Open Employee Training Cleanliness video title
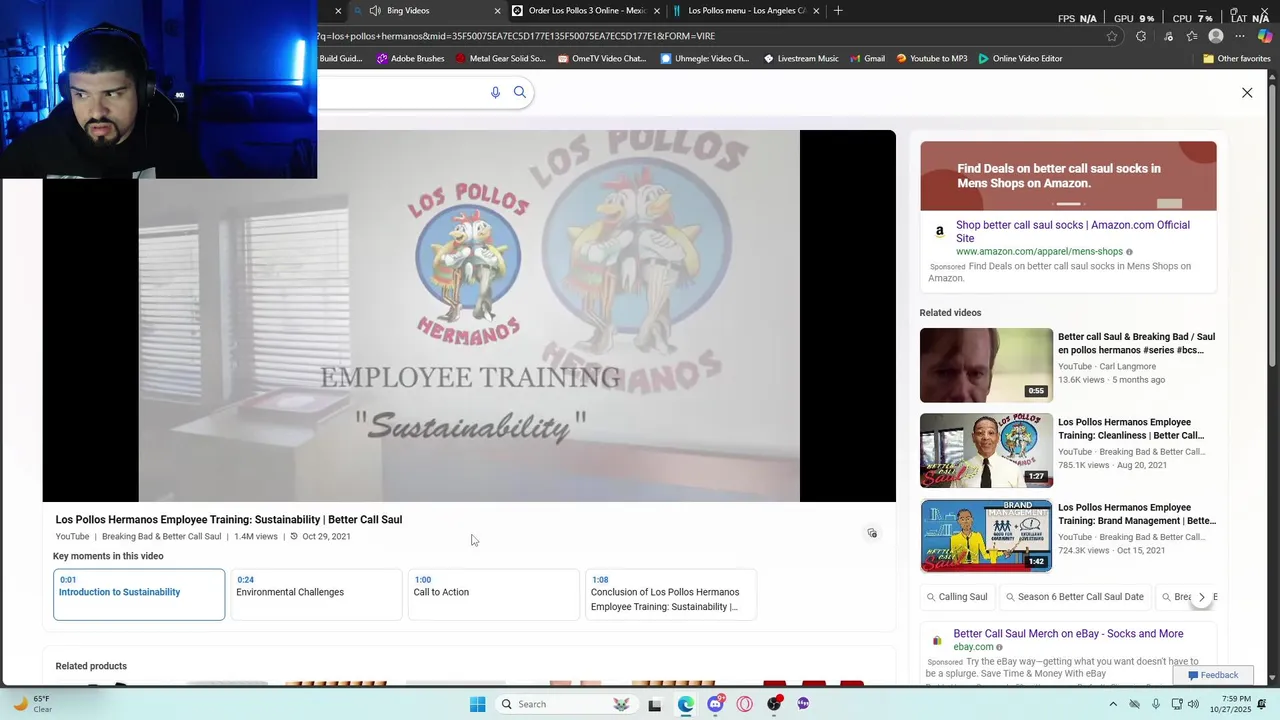The width and height of the screenshot is (1280, 720). point(1131,429)
